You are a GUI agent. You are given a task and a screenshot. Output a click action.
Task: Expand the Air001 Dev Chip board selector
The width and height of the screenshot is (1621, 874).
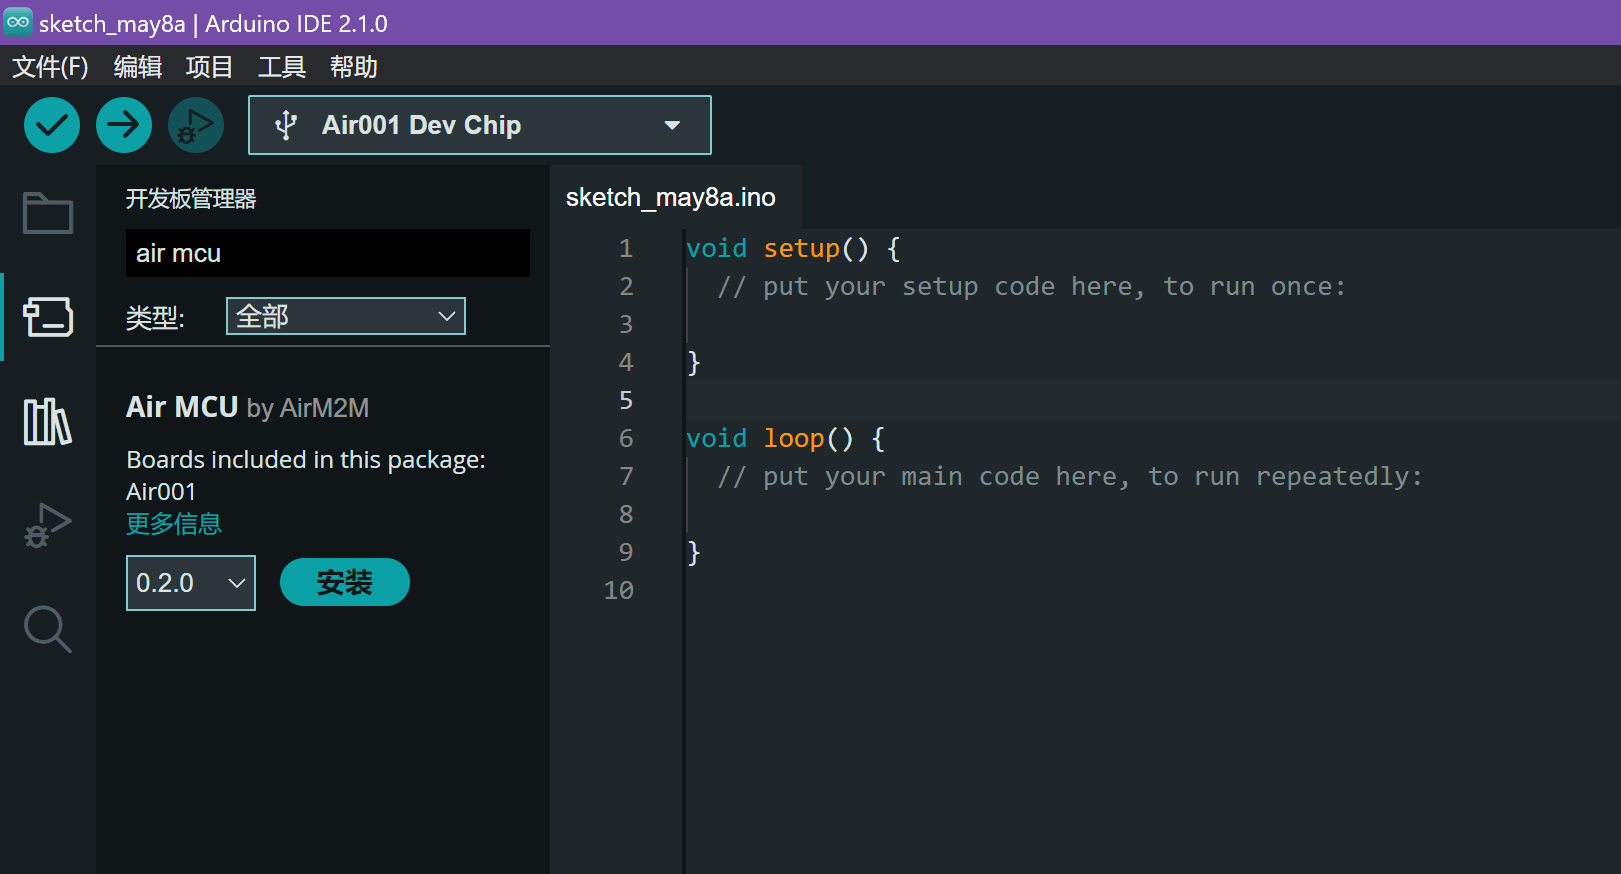(479, 125)
